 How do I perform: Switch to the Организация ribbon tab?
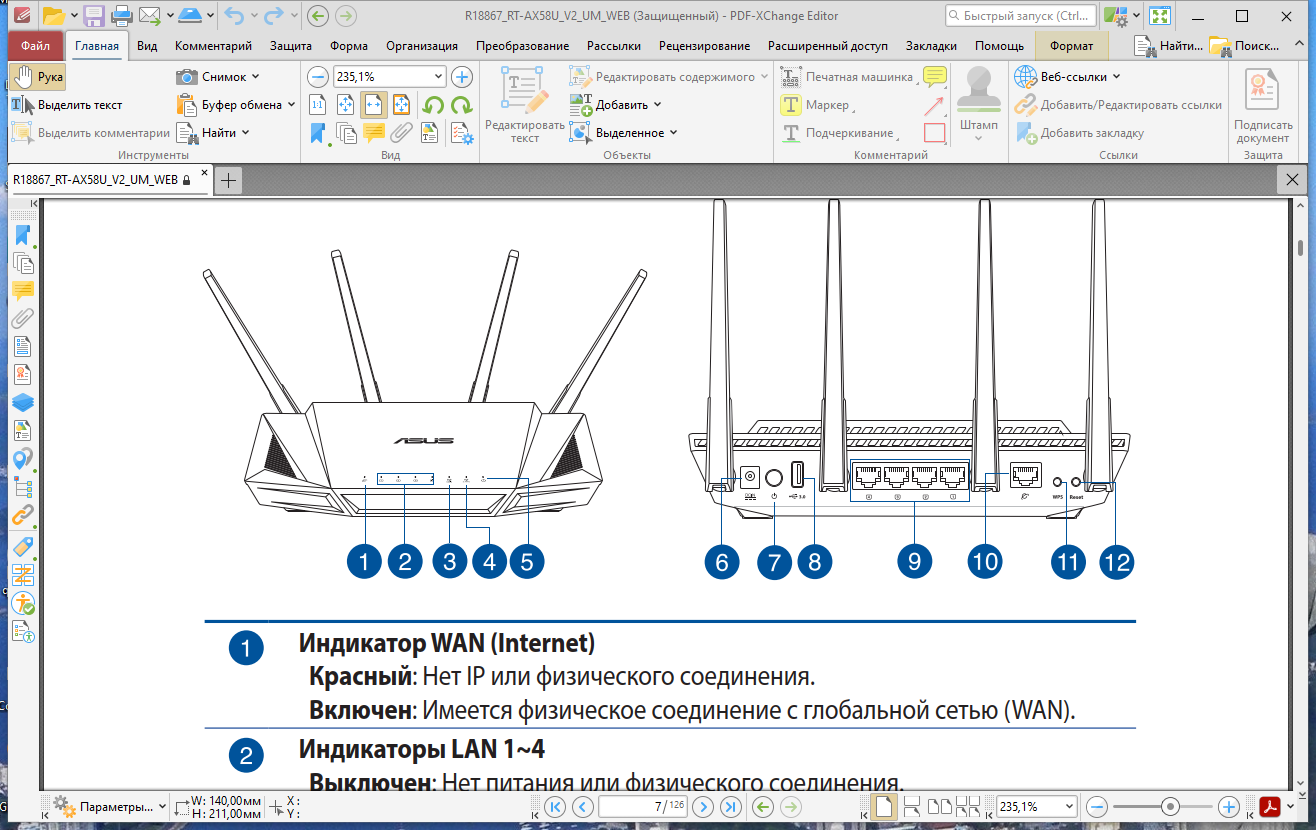click(422, 46)
